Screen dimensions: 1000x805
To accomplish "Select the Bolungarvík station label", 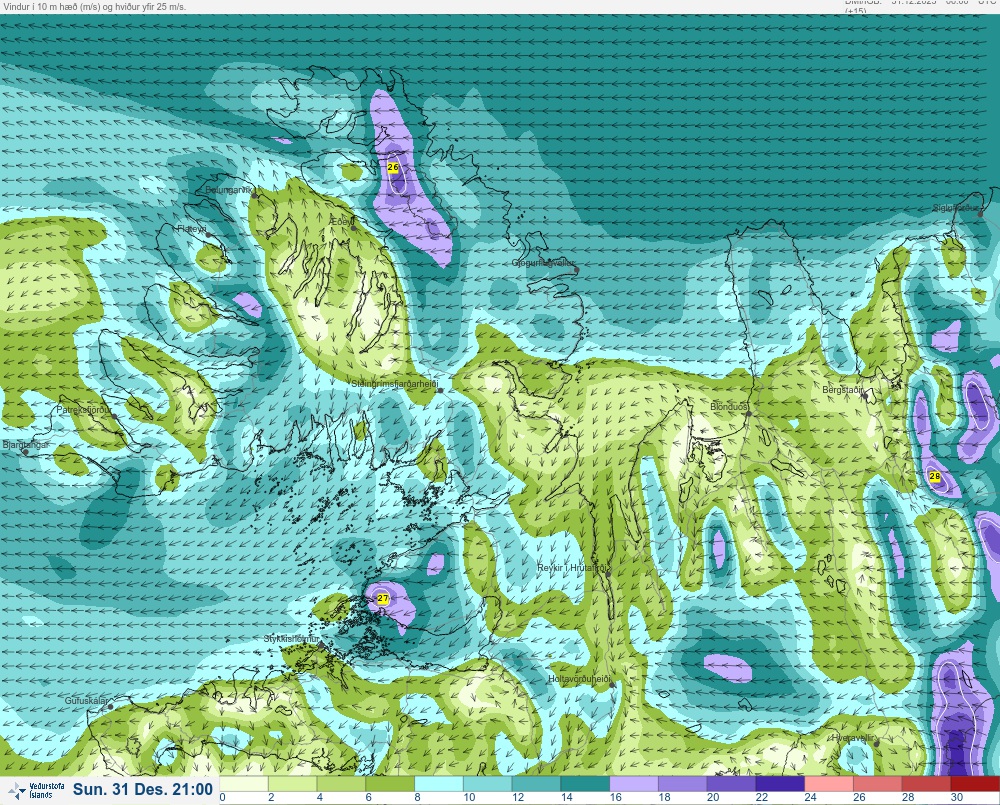I will tap(230, 190).
